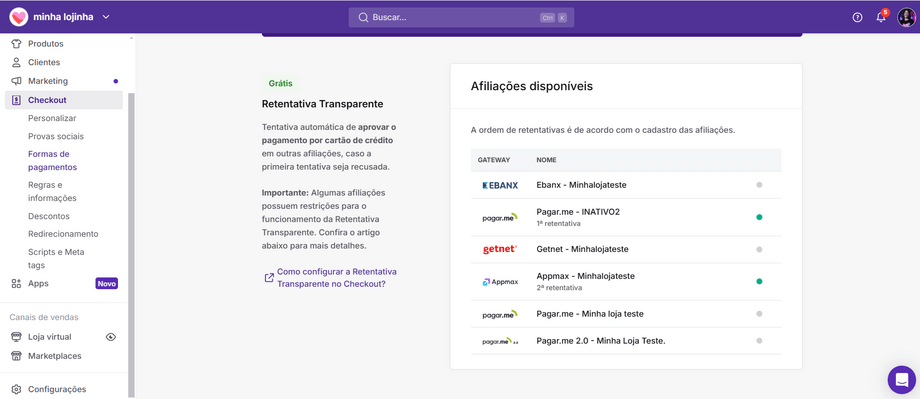Click the sidebar vertical scrollbar
920x399 pixels.
pos(131,245)
